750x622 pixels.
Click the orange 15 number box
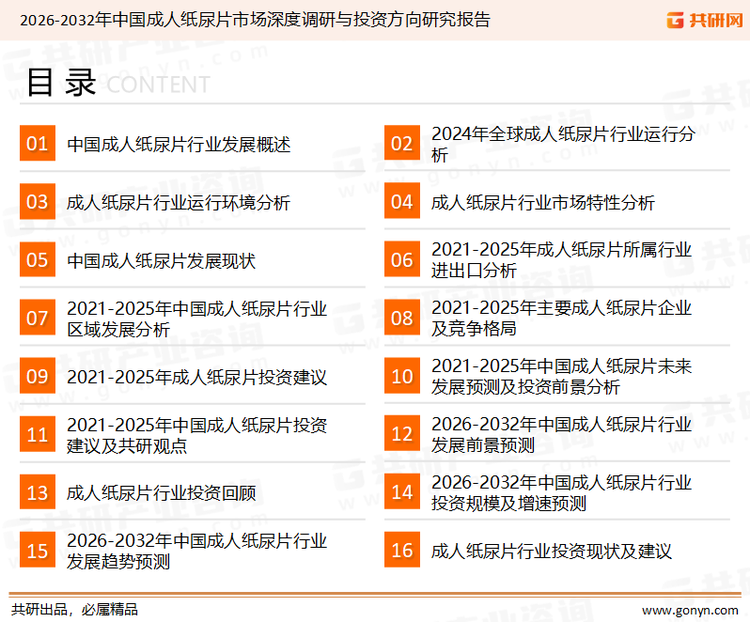(37, 550)
